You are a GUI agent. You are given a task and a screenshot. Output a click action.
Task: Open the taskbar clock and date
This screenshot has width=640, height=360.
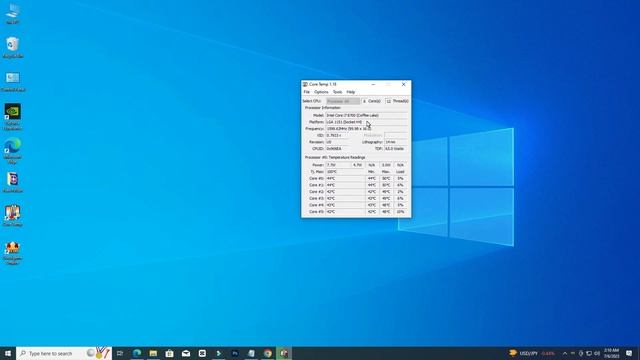pos(611,353)
